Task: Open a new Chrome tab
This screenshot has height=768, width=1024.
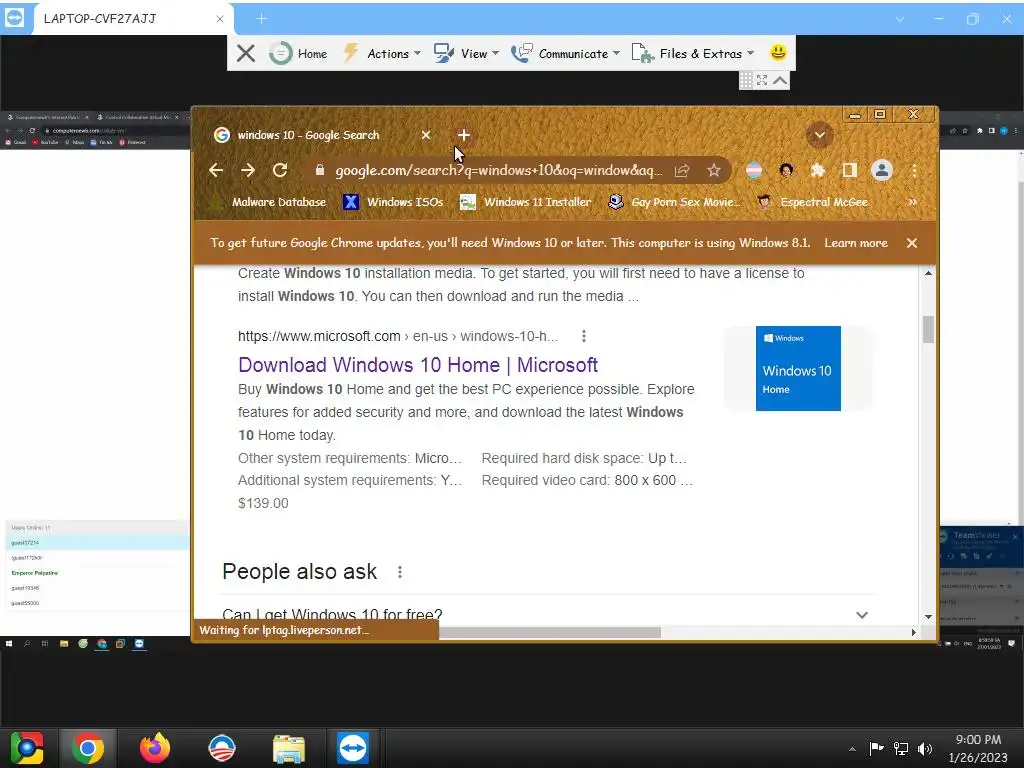Action: (464, 135)
